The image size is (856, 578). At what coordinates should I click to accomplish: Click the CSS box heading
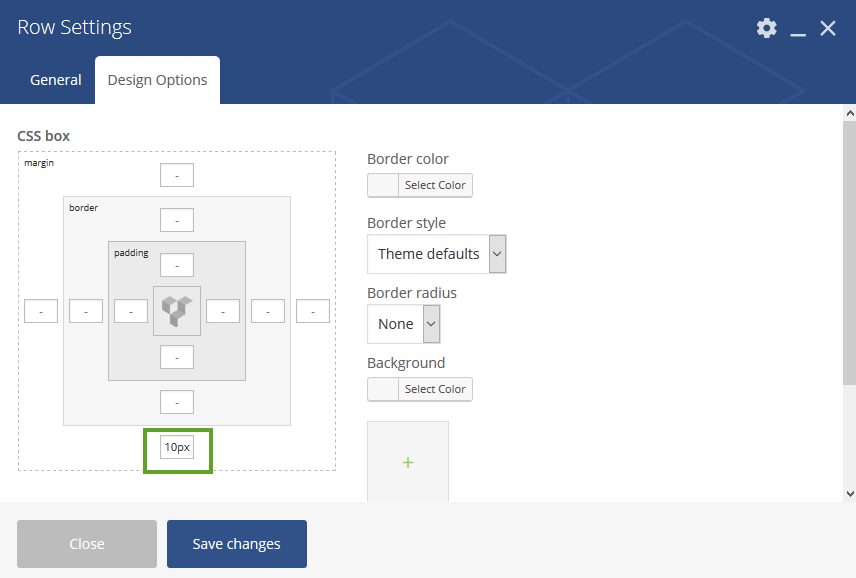(44, 136)
